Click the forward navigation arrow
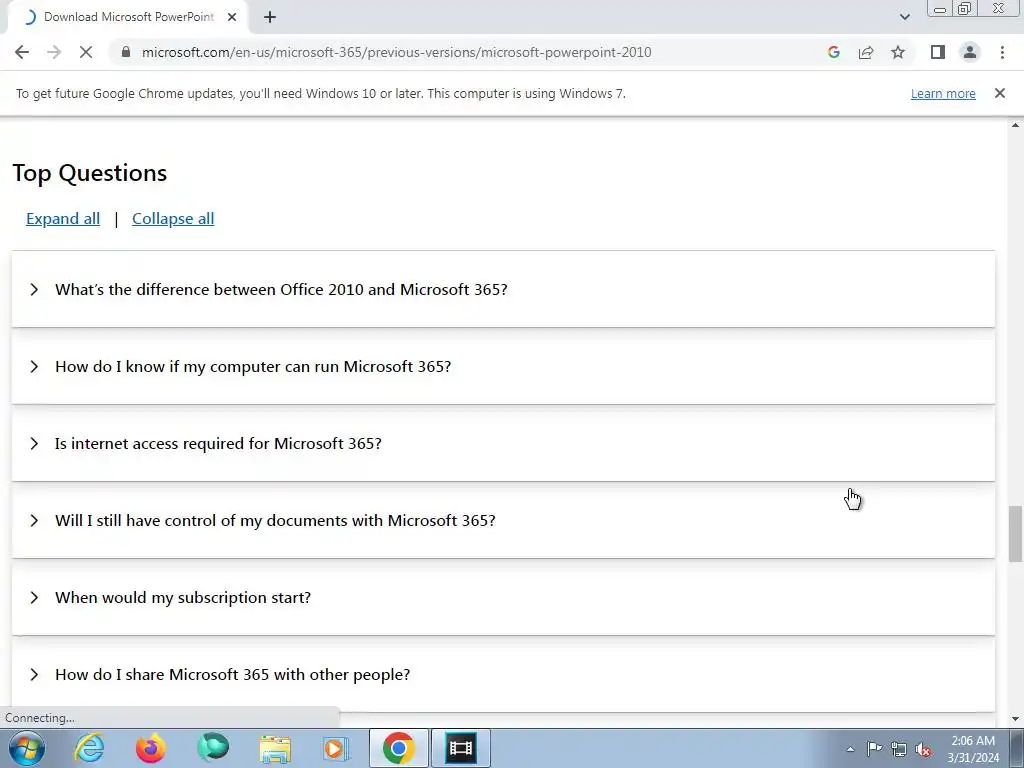Image resolution: width=1024 pixels, height=768 pixels. (x=54, y=52)
